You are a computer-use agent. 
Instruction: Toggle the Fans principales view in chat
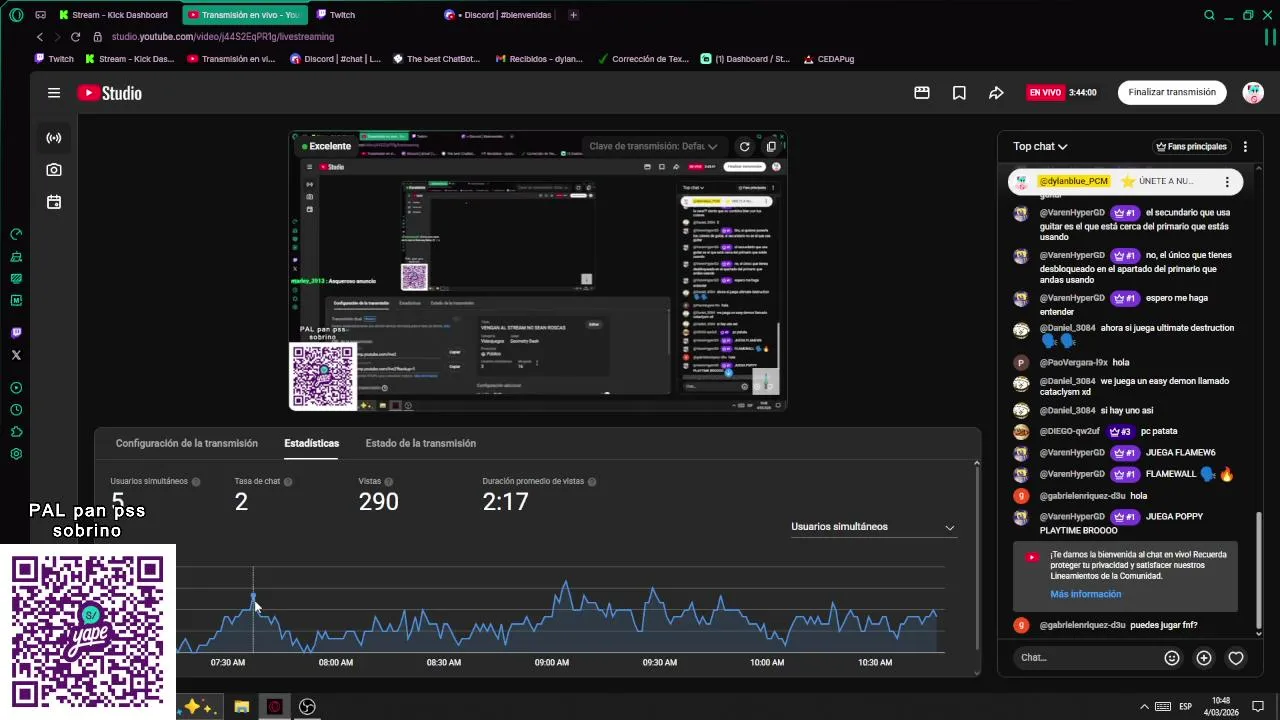[x=1191, y=146]
